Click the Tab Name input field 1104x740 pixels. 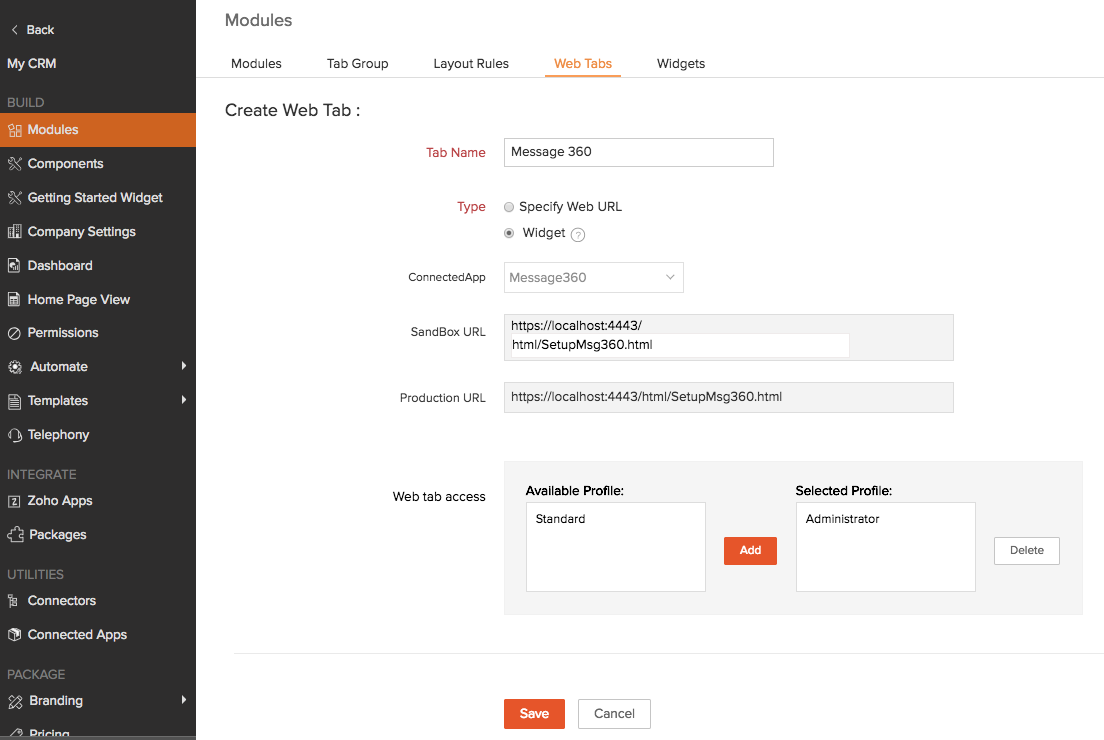coord(638,152)
